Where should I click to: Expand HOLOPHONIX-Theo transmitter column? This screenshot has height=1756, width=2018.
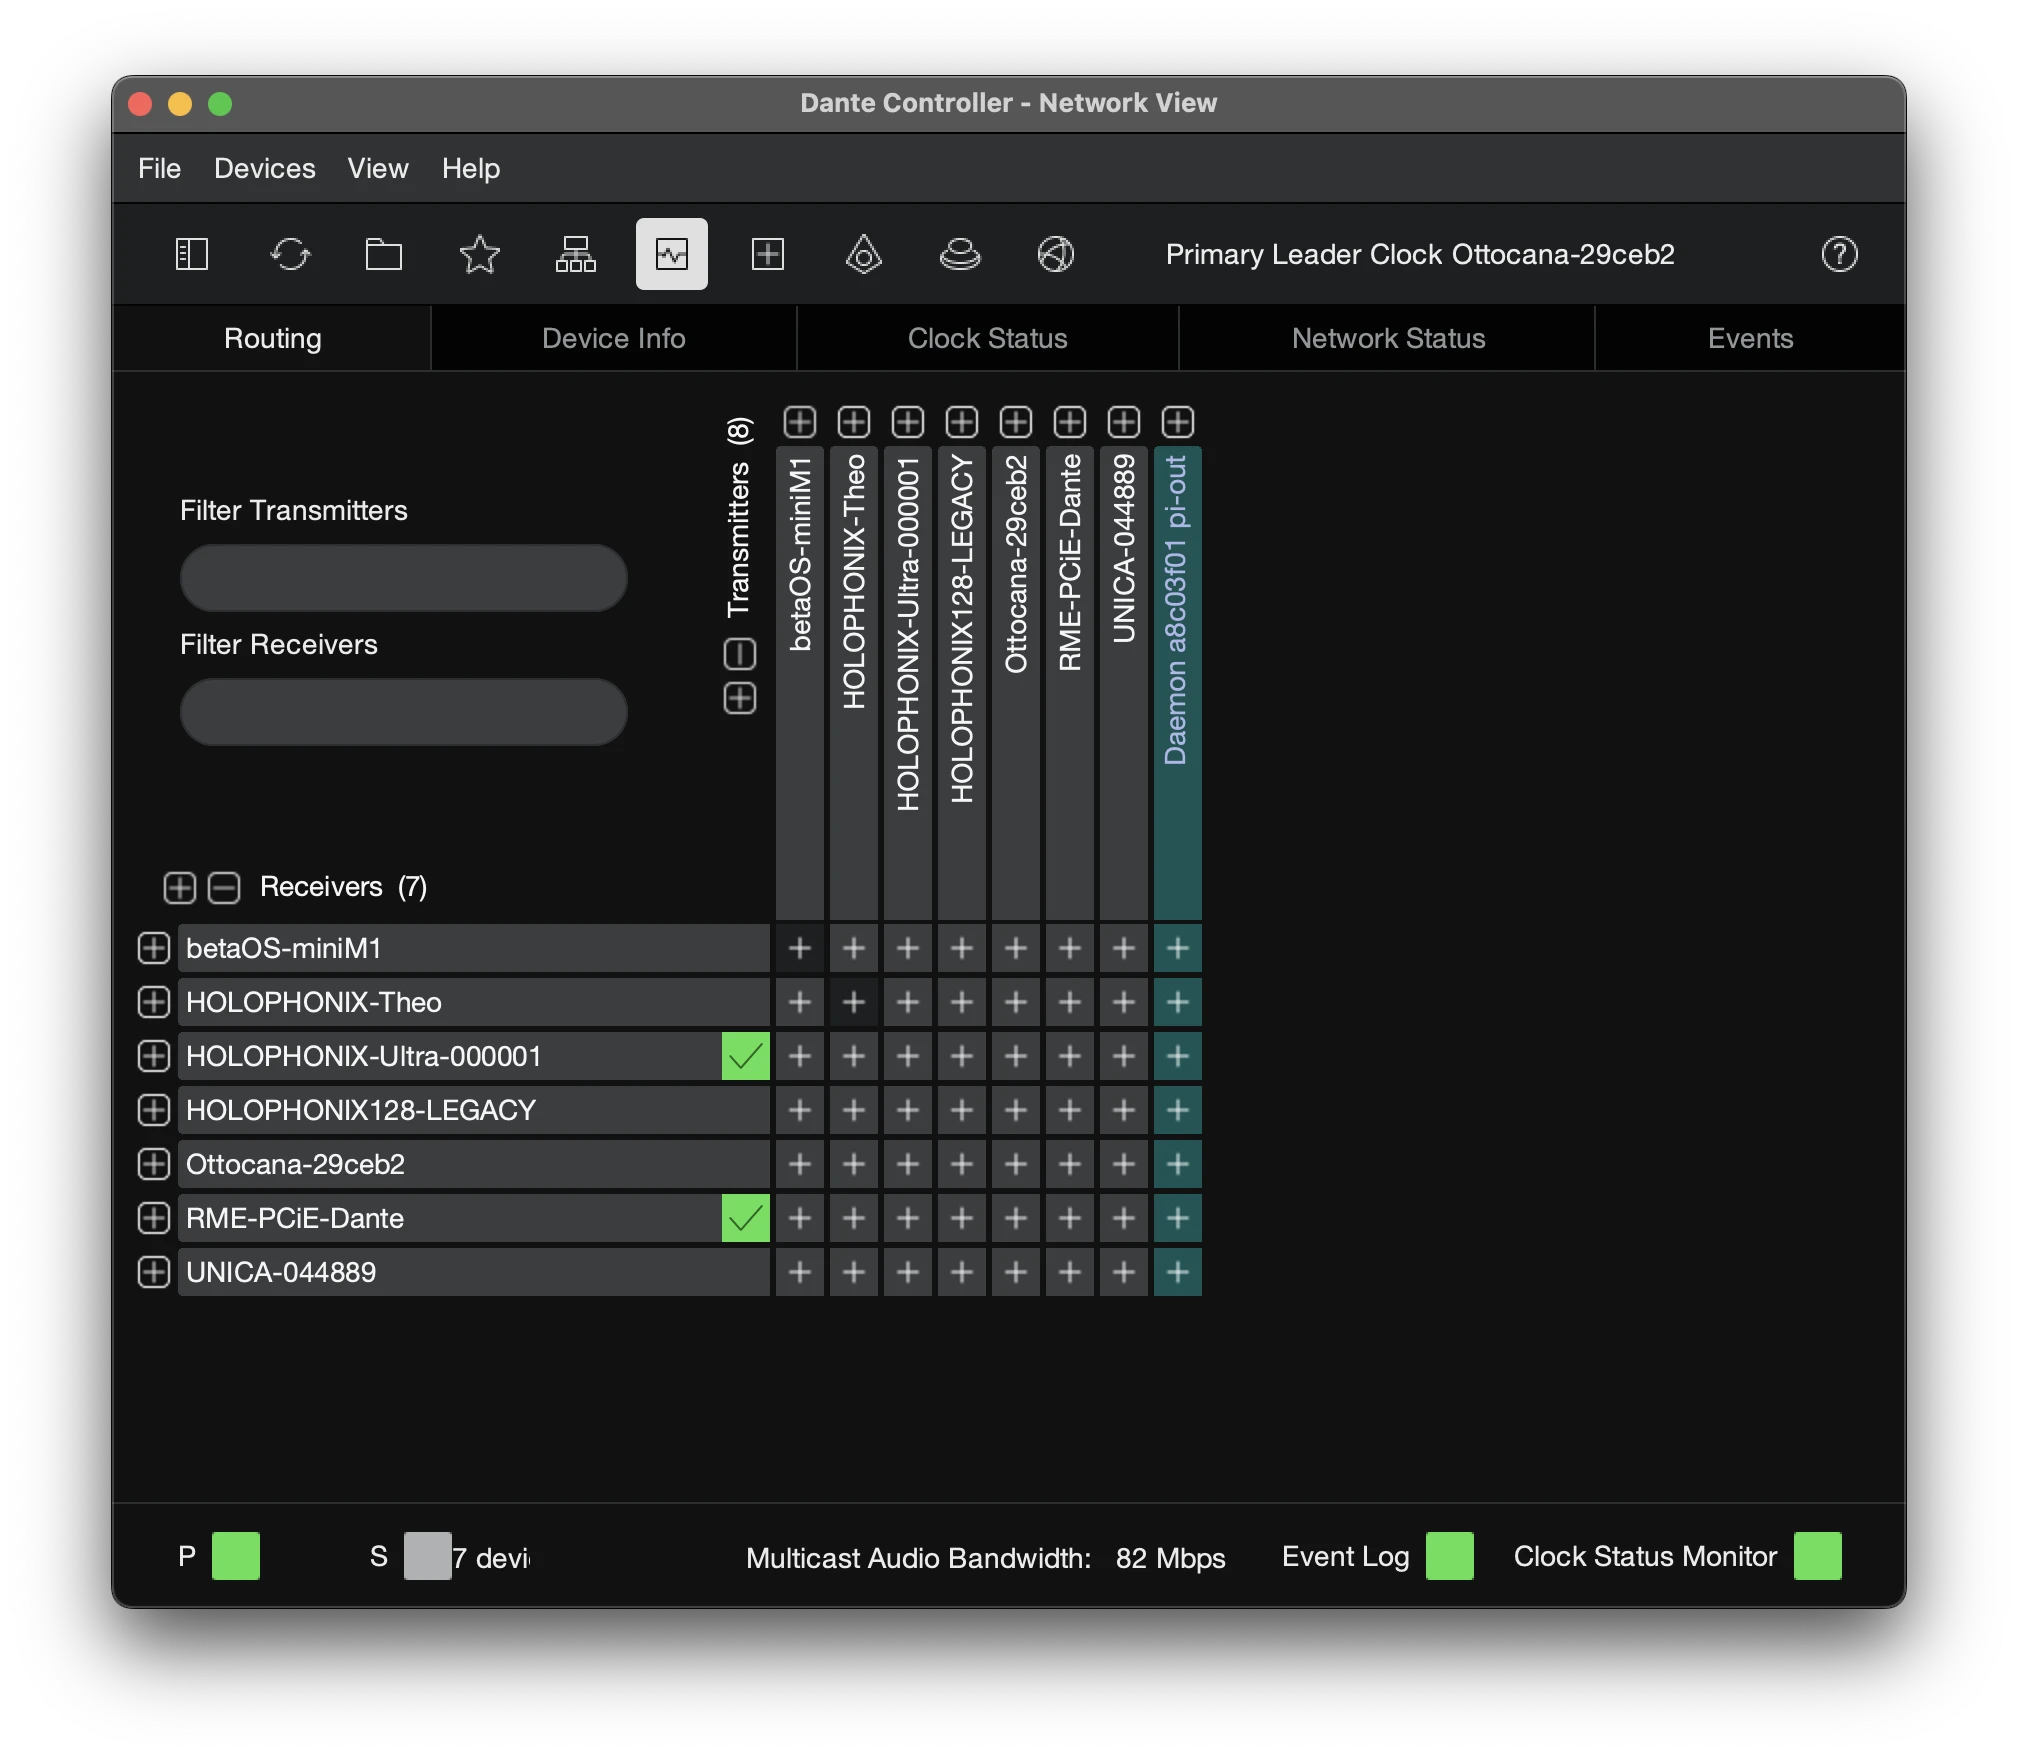click(854, 422)
